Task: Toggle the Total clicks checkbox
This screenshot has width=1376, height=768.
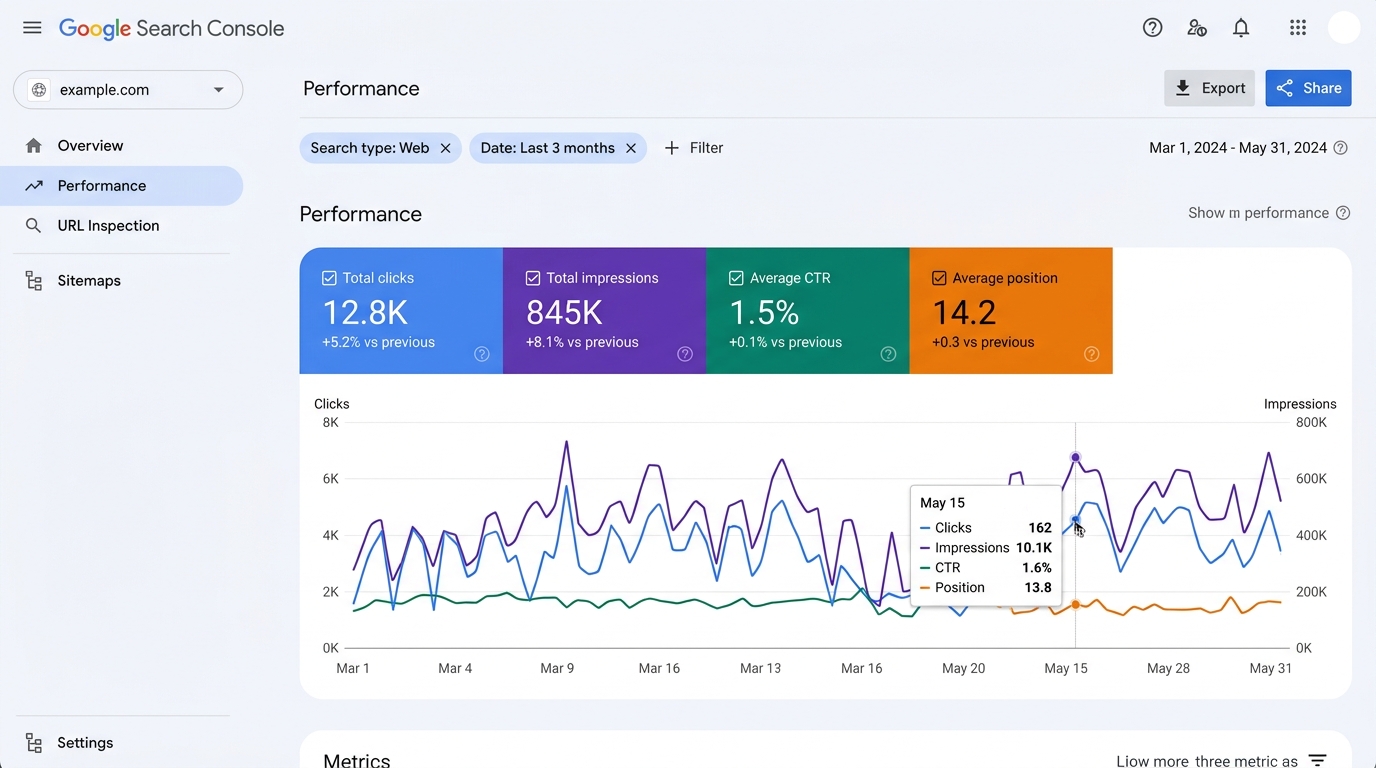Action: [329, 278]
